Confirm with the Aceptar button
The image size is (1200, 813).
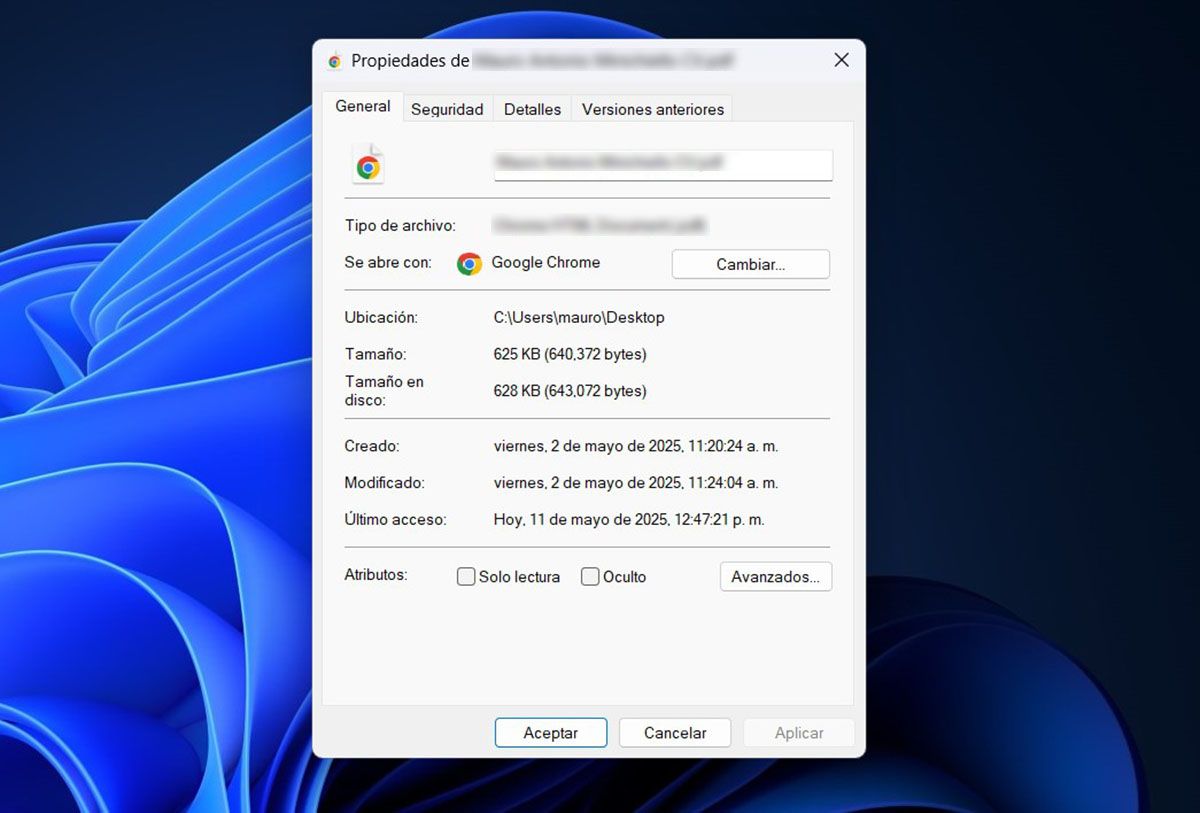click(x=550, y=733)
